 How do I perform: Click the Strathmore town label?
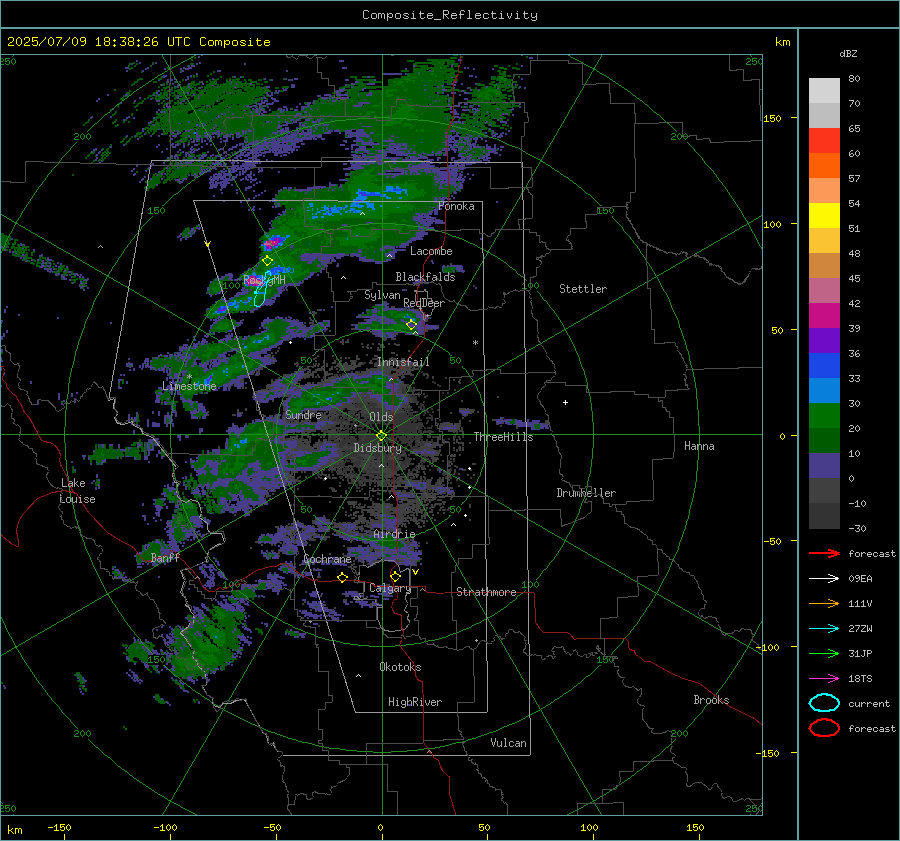486,592
